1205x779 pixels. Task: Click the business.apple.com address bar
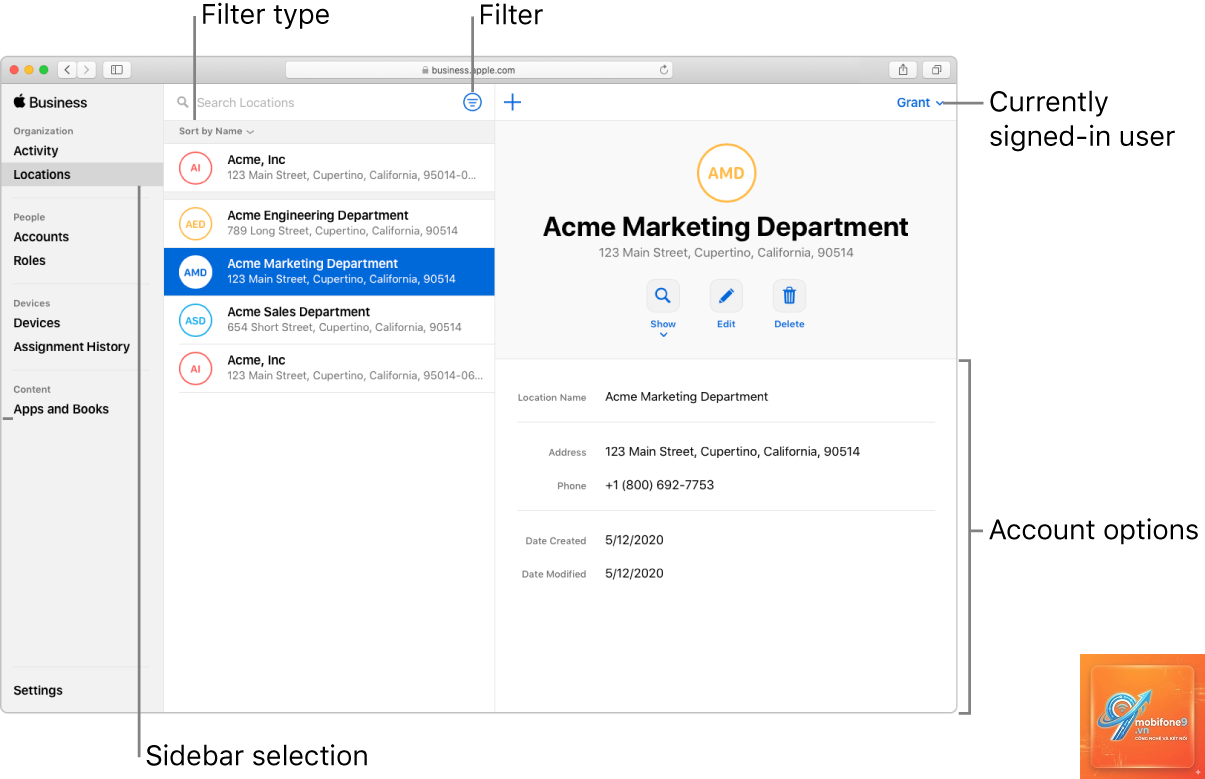click(x=479, y=70)
